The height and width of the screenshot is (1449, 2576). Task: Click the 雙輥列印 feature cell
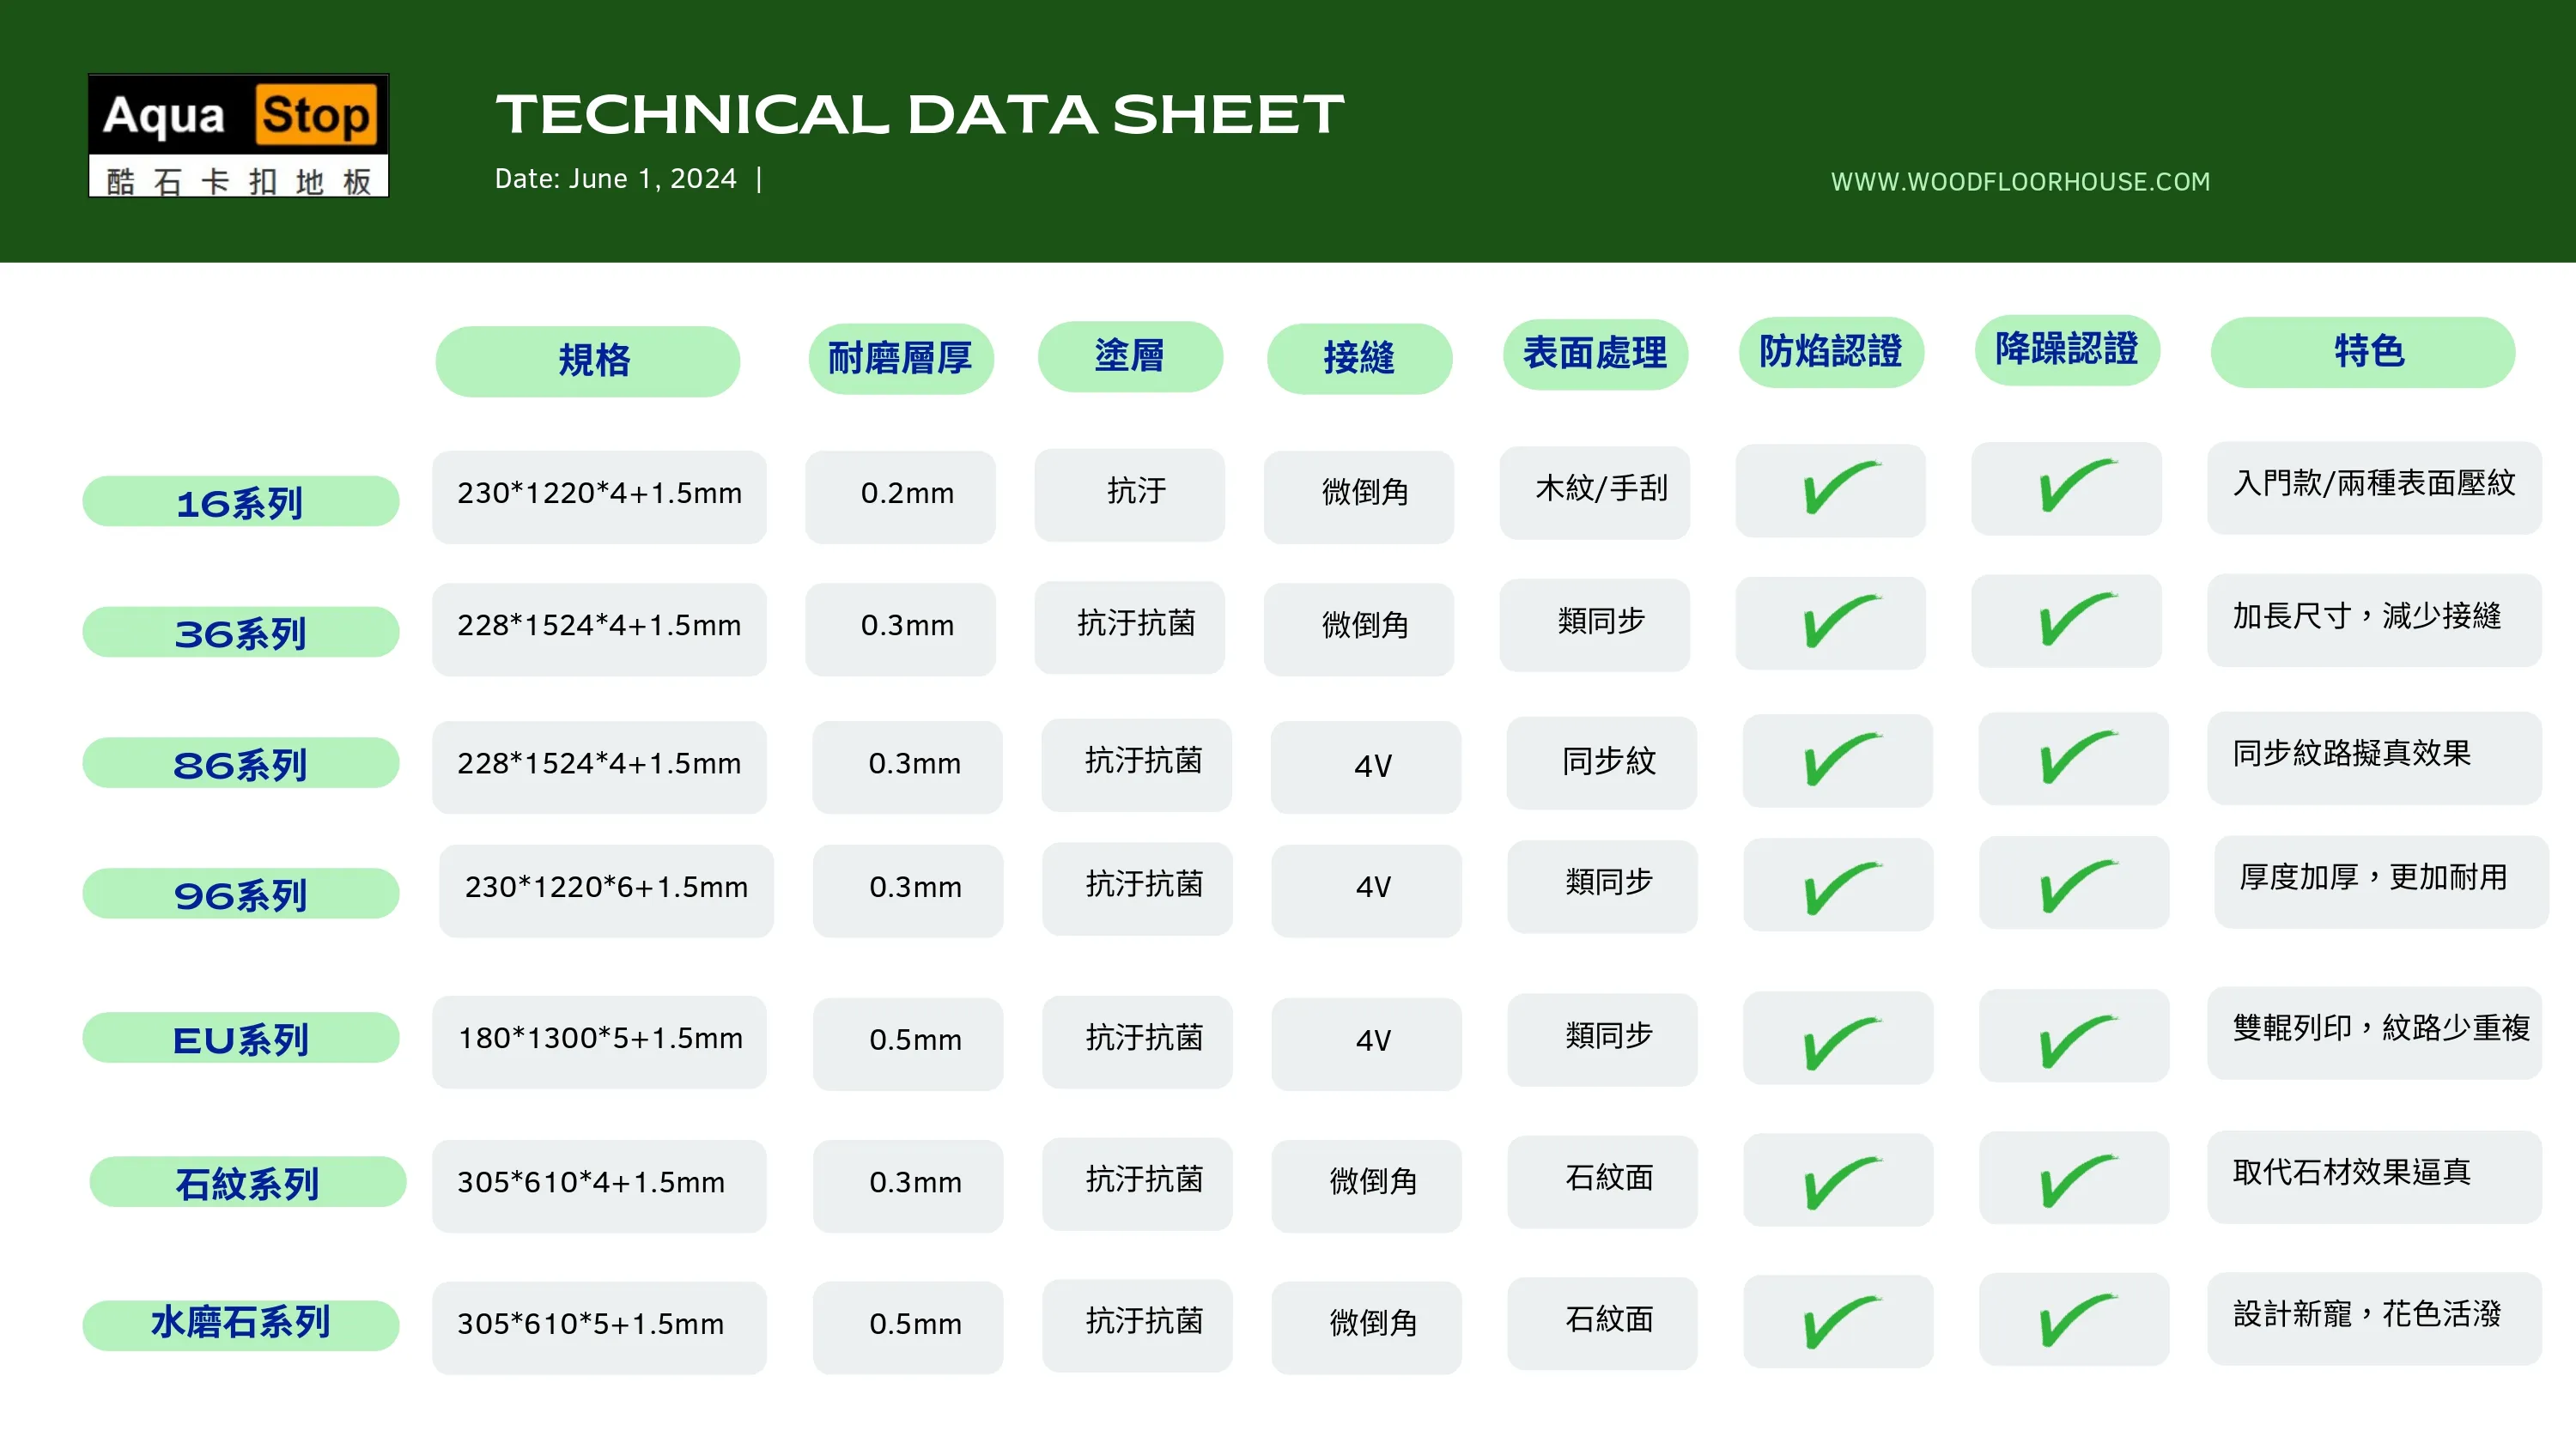point(2376,1031)
